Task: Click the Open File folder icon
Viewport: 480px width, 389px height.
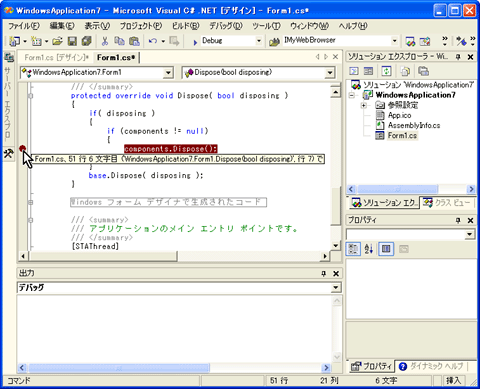Action: [x=57, y=41]
